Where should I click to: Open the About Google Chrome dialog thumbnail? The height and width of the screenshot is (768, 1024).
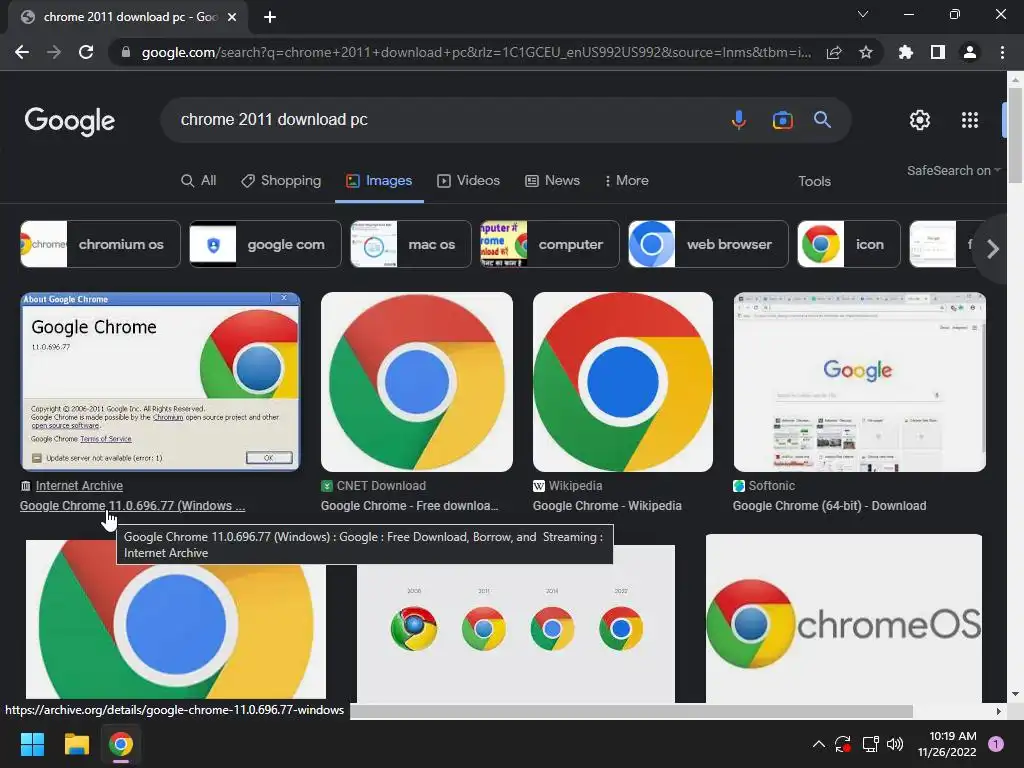pos(161,381)
